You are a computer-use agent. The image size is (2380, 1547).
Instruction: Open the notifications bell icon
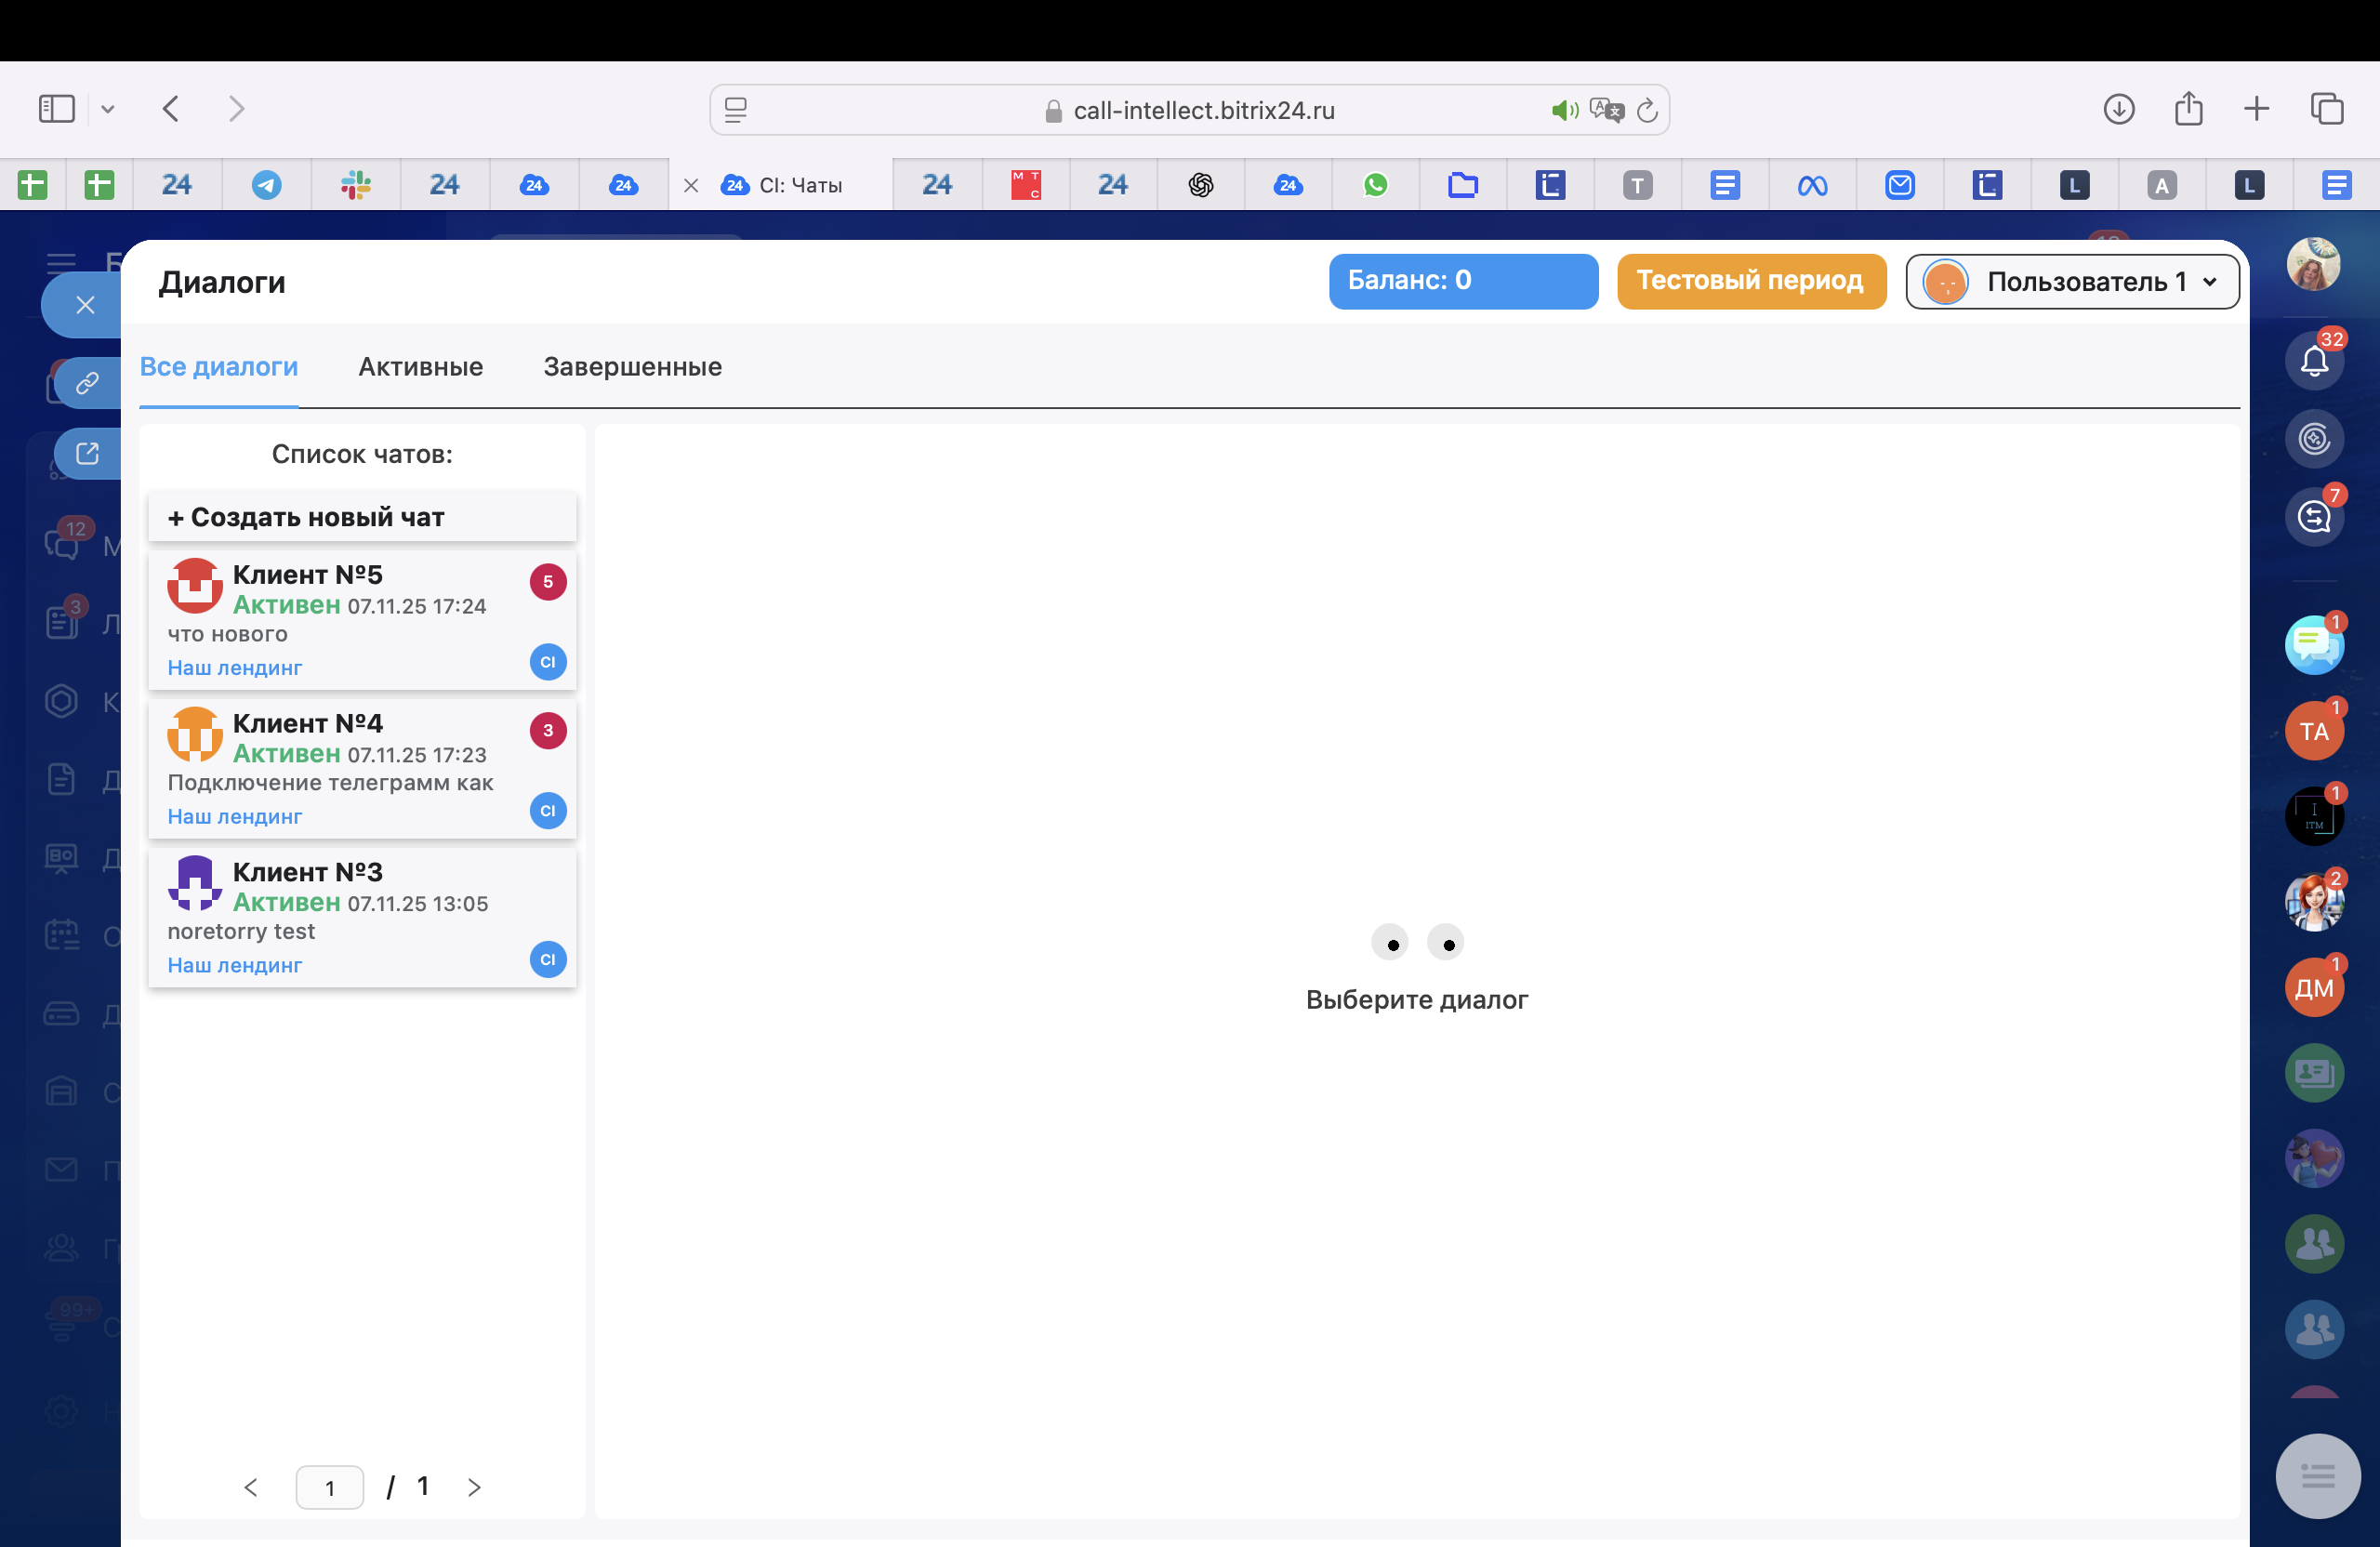pyautogui.click(x=2313, y=360)
